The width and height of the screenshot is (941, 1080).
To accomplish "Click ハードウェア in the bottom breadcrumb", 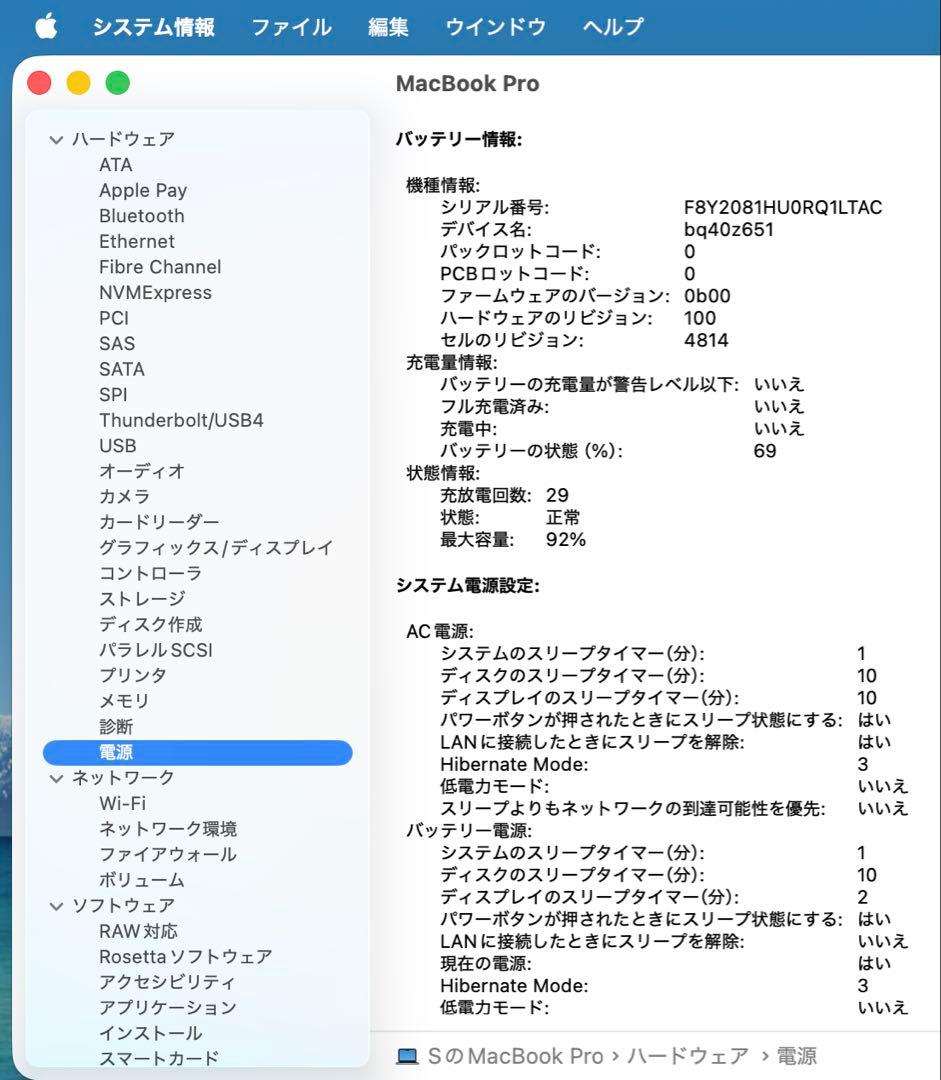I will (x=683, y=1055).
